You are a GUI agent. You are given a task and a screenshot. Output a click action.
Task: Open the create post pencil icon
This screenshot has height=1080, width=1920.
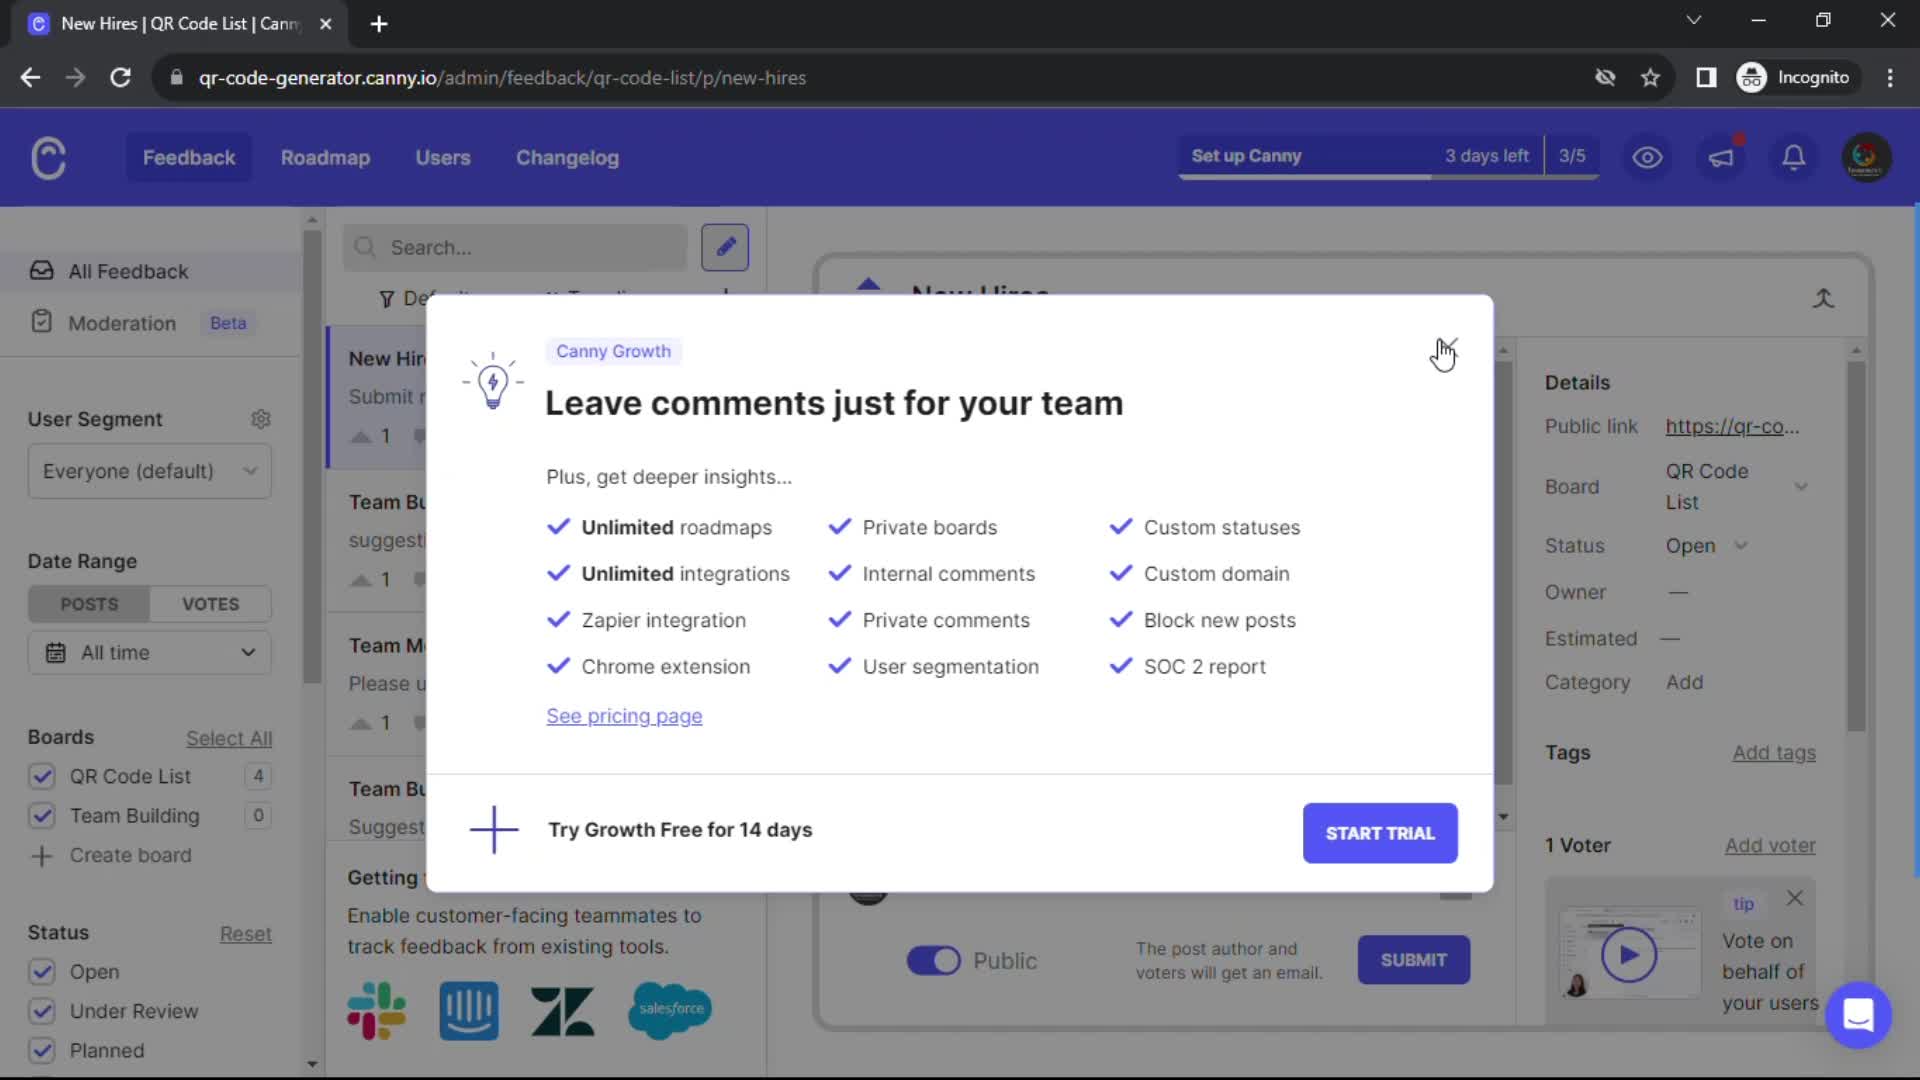[724, 247]
